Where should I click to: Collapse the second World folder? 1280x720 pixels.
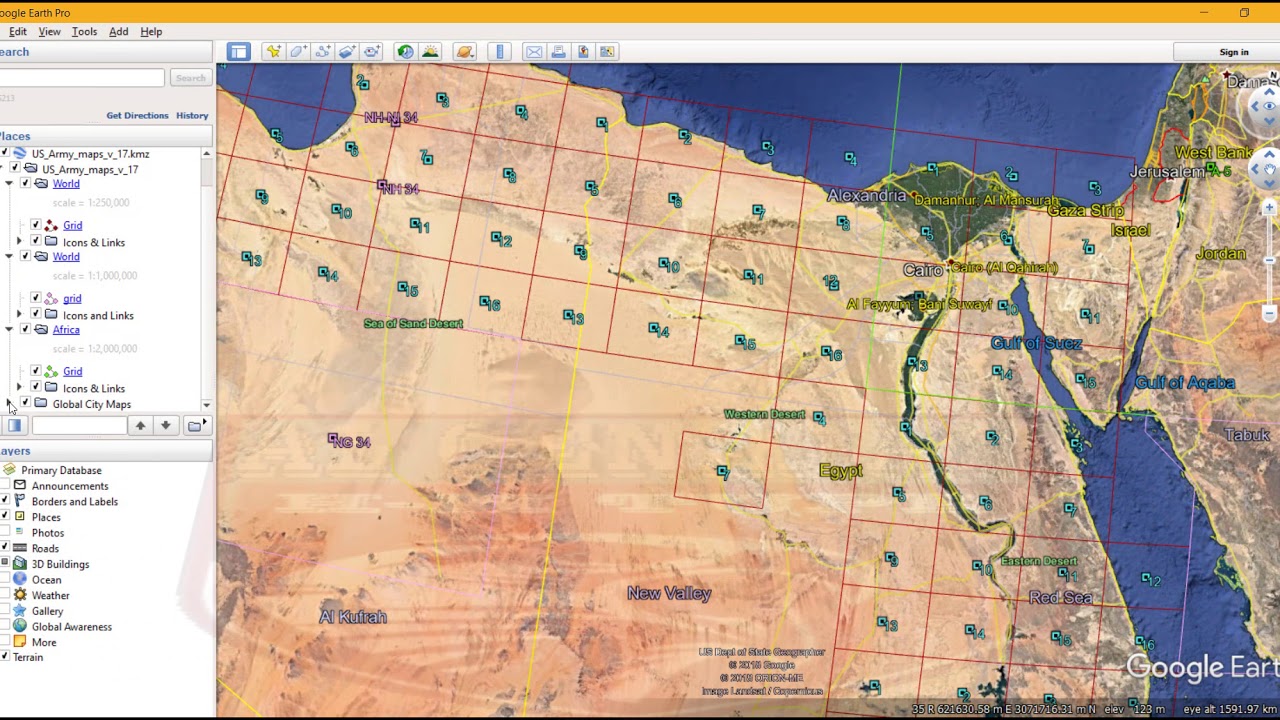coord(9,257)
